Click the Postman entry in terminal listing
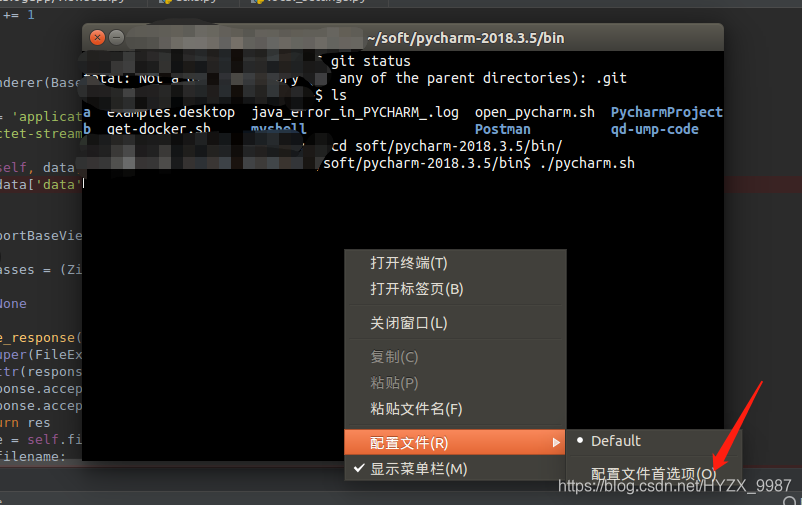The height and width of the screenshot is (505, 802). [503, 129]
